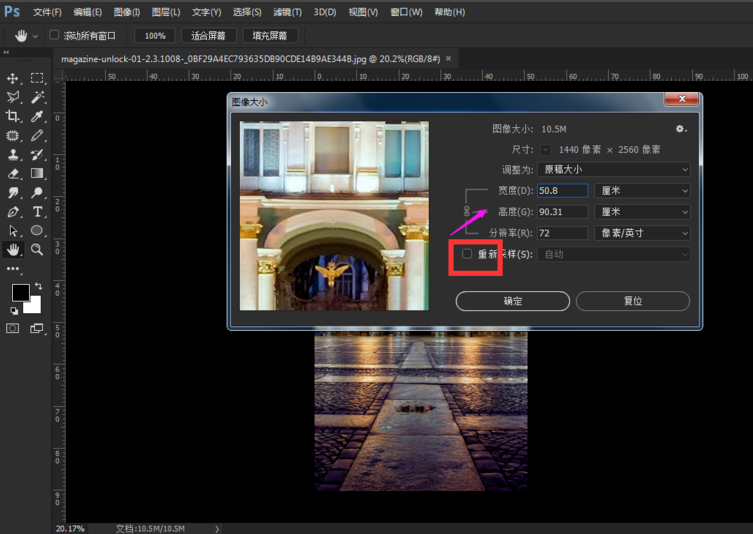Enable the 重新采样 resample checkbox
The width and height of the screenshot is (753, 534).
467,254
